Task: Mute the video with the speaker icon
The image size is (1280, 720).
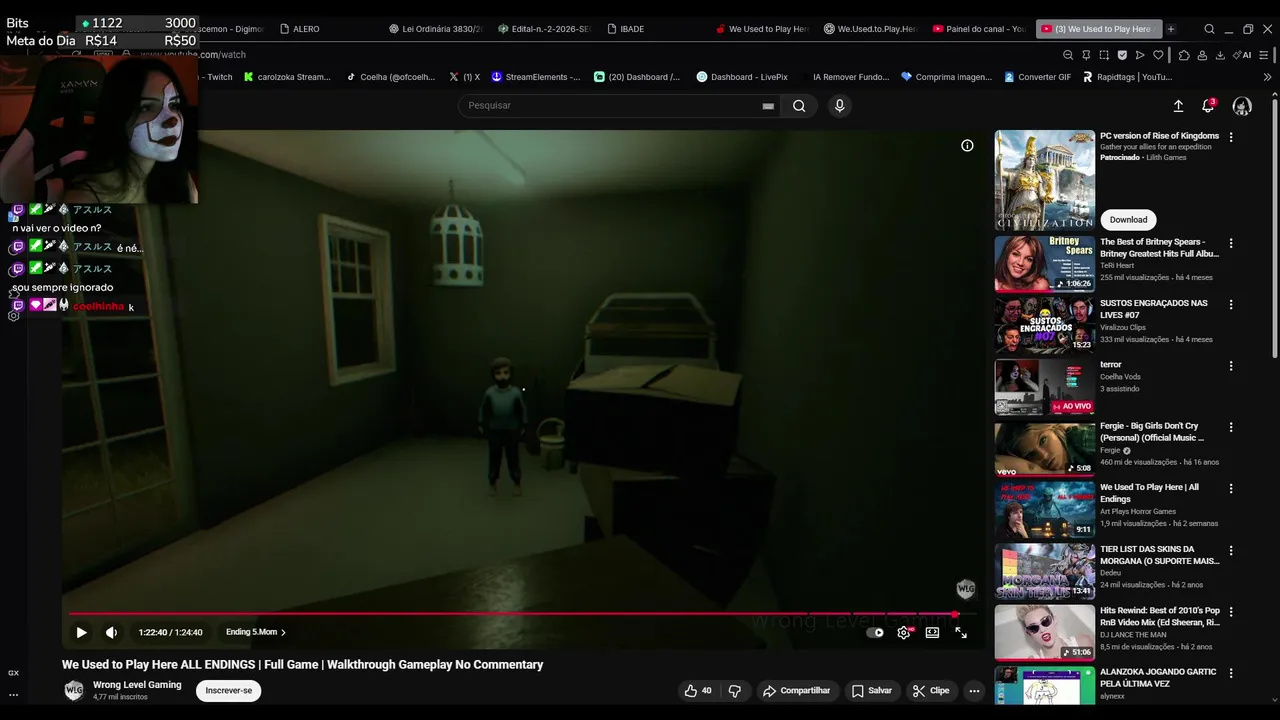Action: tap(111, 632)
